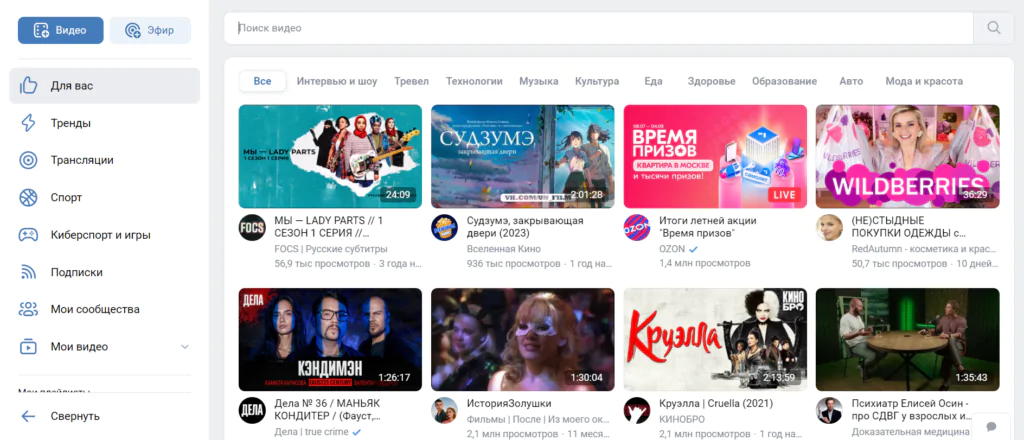Play the Судзумэ video thumbnail
The image size is (1024, 440).
(x=522, y=156)
